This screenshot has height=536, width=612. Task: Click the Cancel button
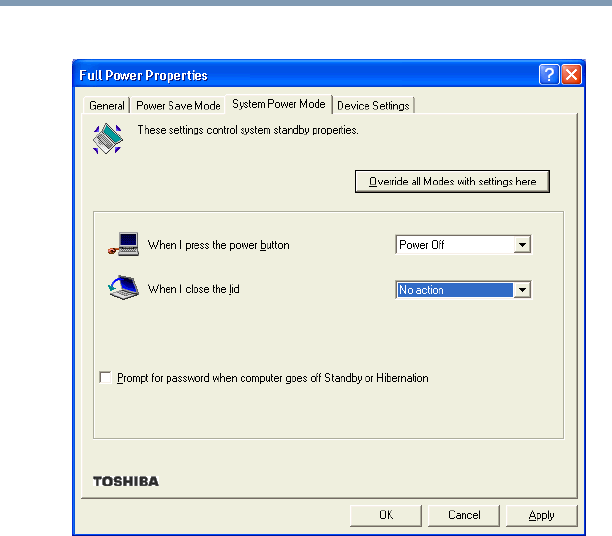pyautogui.click(x=464, y=515)
